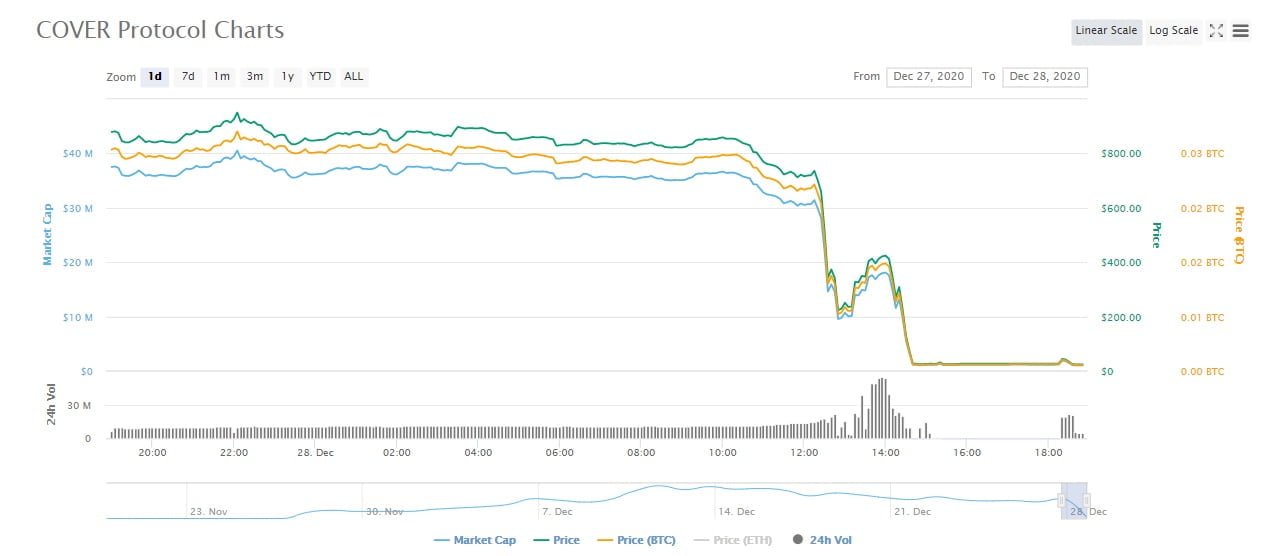Screen dimensions: 1286x556
Task: Toggle fullscreen chart view icon
Action: click(x=1216, y=31)
